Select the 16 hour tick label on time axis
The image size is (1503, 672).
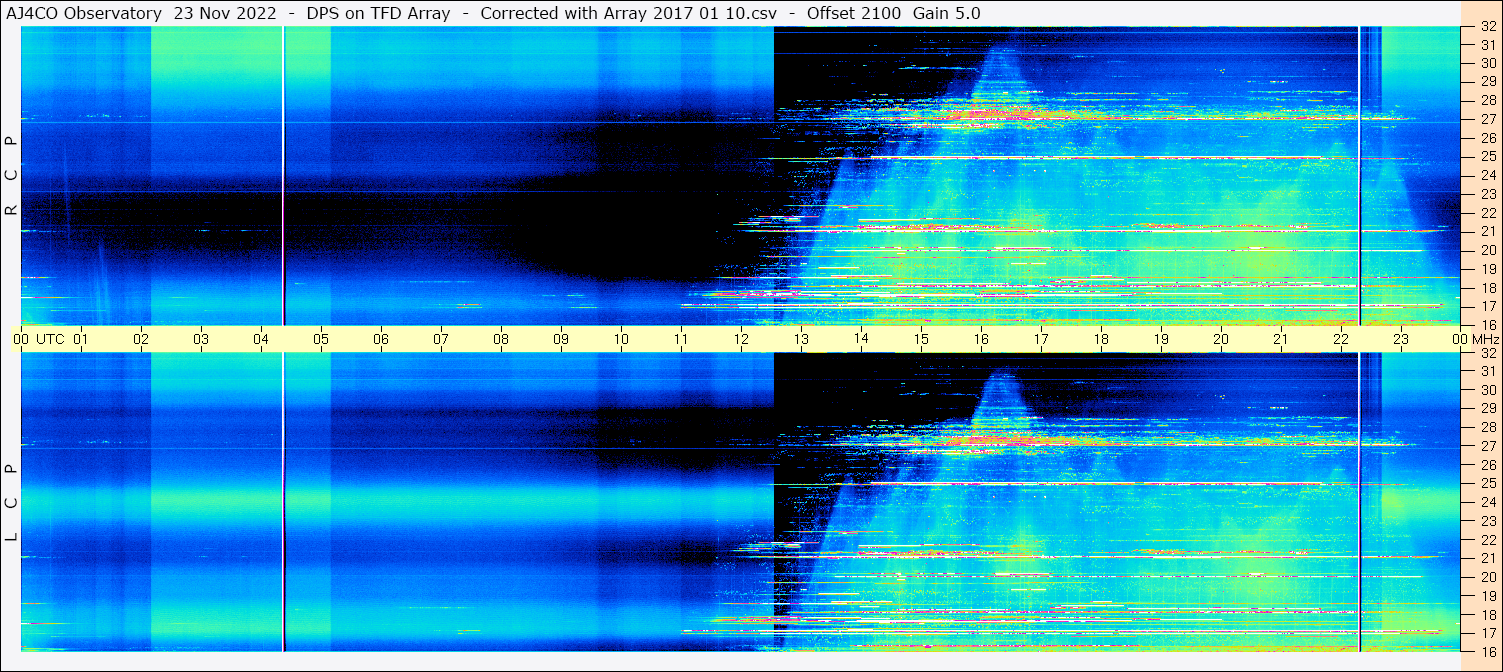pos(981,339)
